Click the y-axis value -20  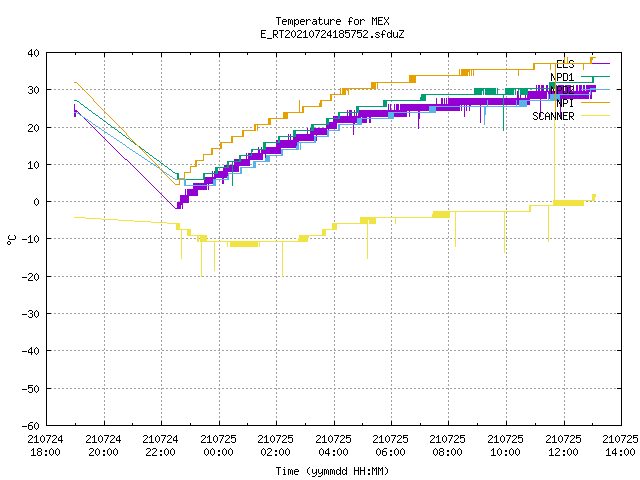click(x=31, y=277)
